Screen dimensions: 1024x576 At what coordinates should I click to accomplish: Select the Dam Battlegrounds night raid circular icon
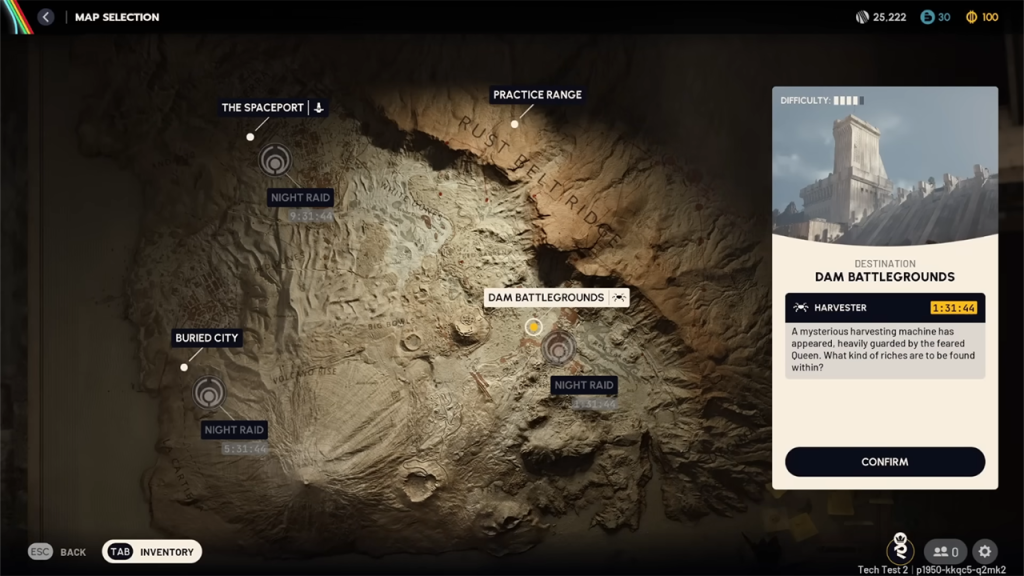[558, 348]
